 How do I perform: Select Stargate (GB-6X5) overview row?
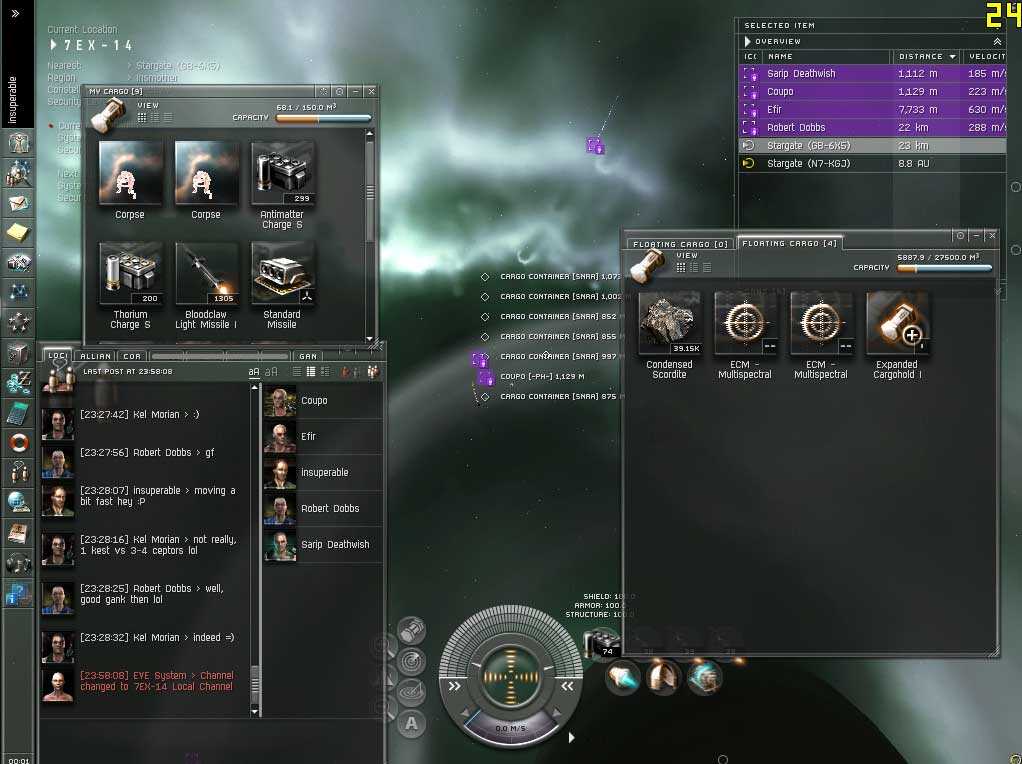(872, 145)
